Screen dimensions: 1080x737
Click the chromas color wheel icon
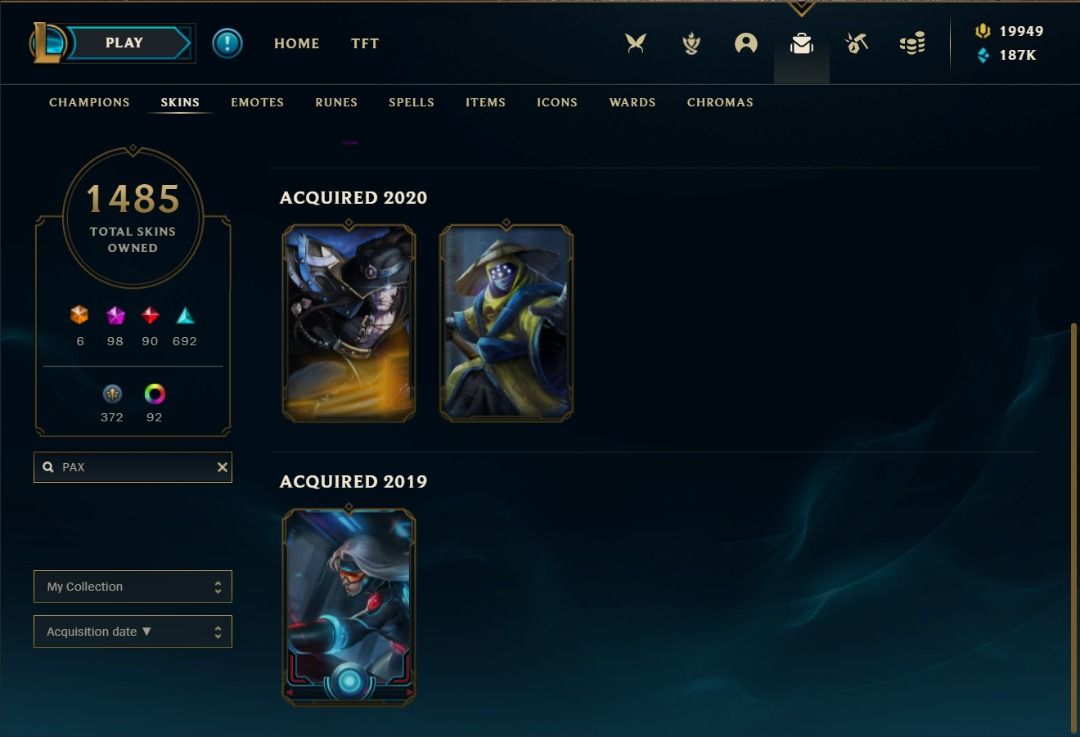pyautogui.click(x=154, y=393)
